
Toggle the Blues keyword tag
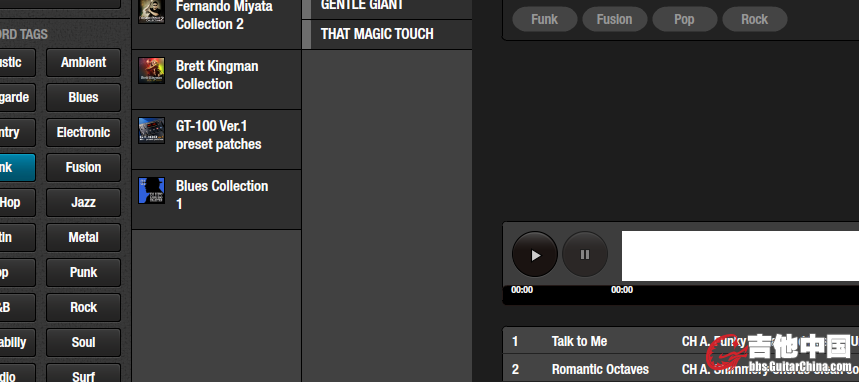point(83,98)
